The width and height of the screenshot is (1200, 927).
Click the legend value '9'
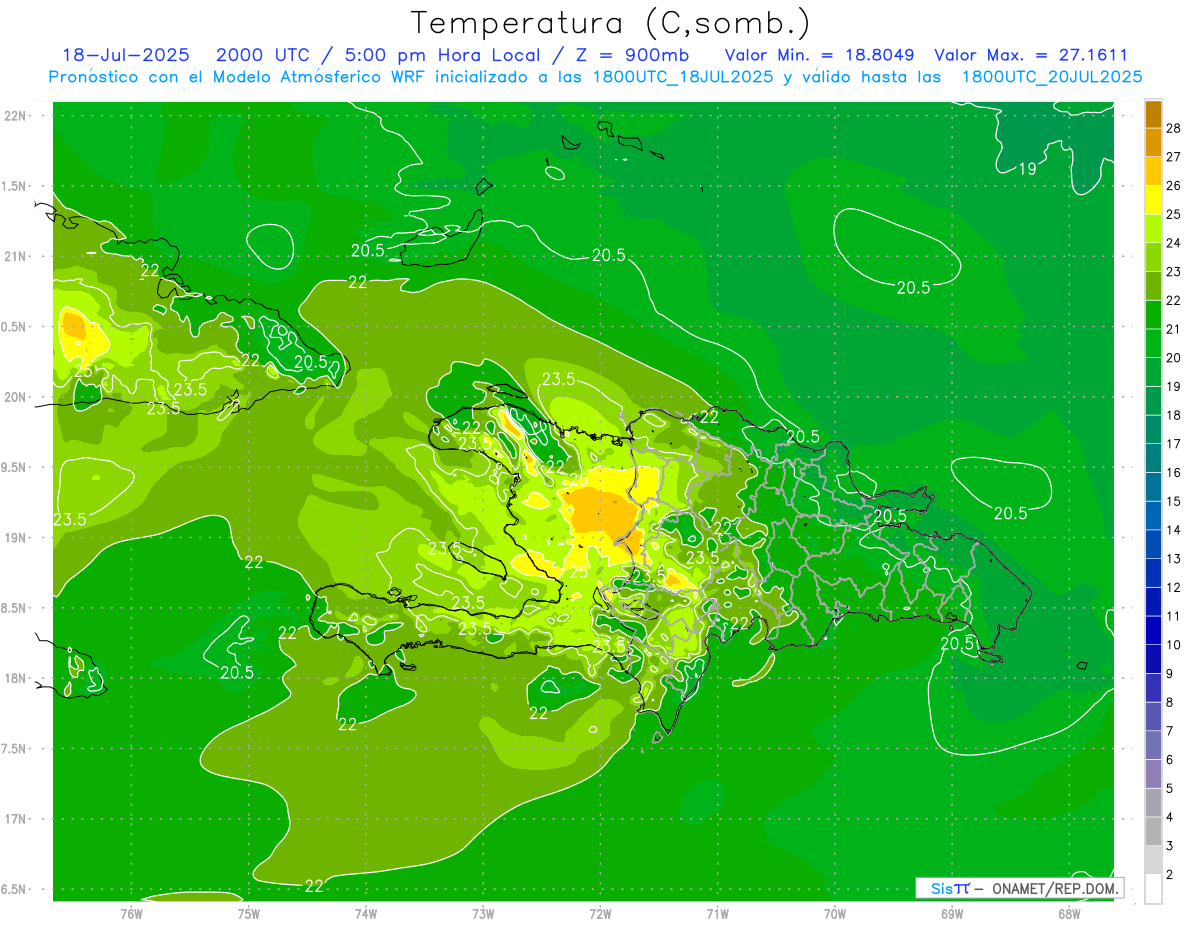coord(1170,674)
